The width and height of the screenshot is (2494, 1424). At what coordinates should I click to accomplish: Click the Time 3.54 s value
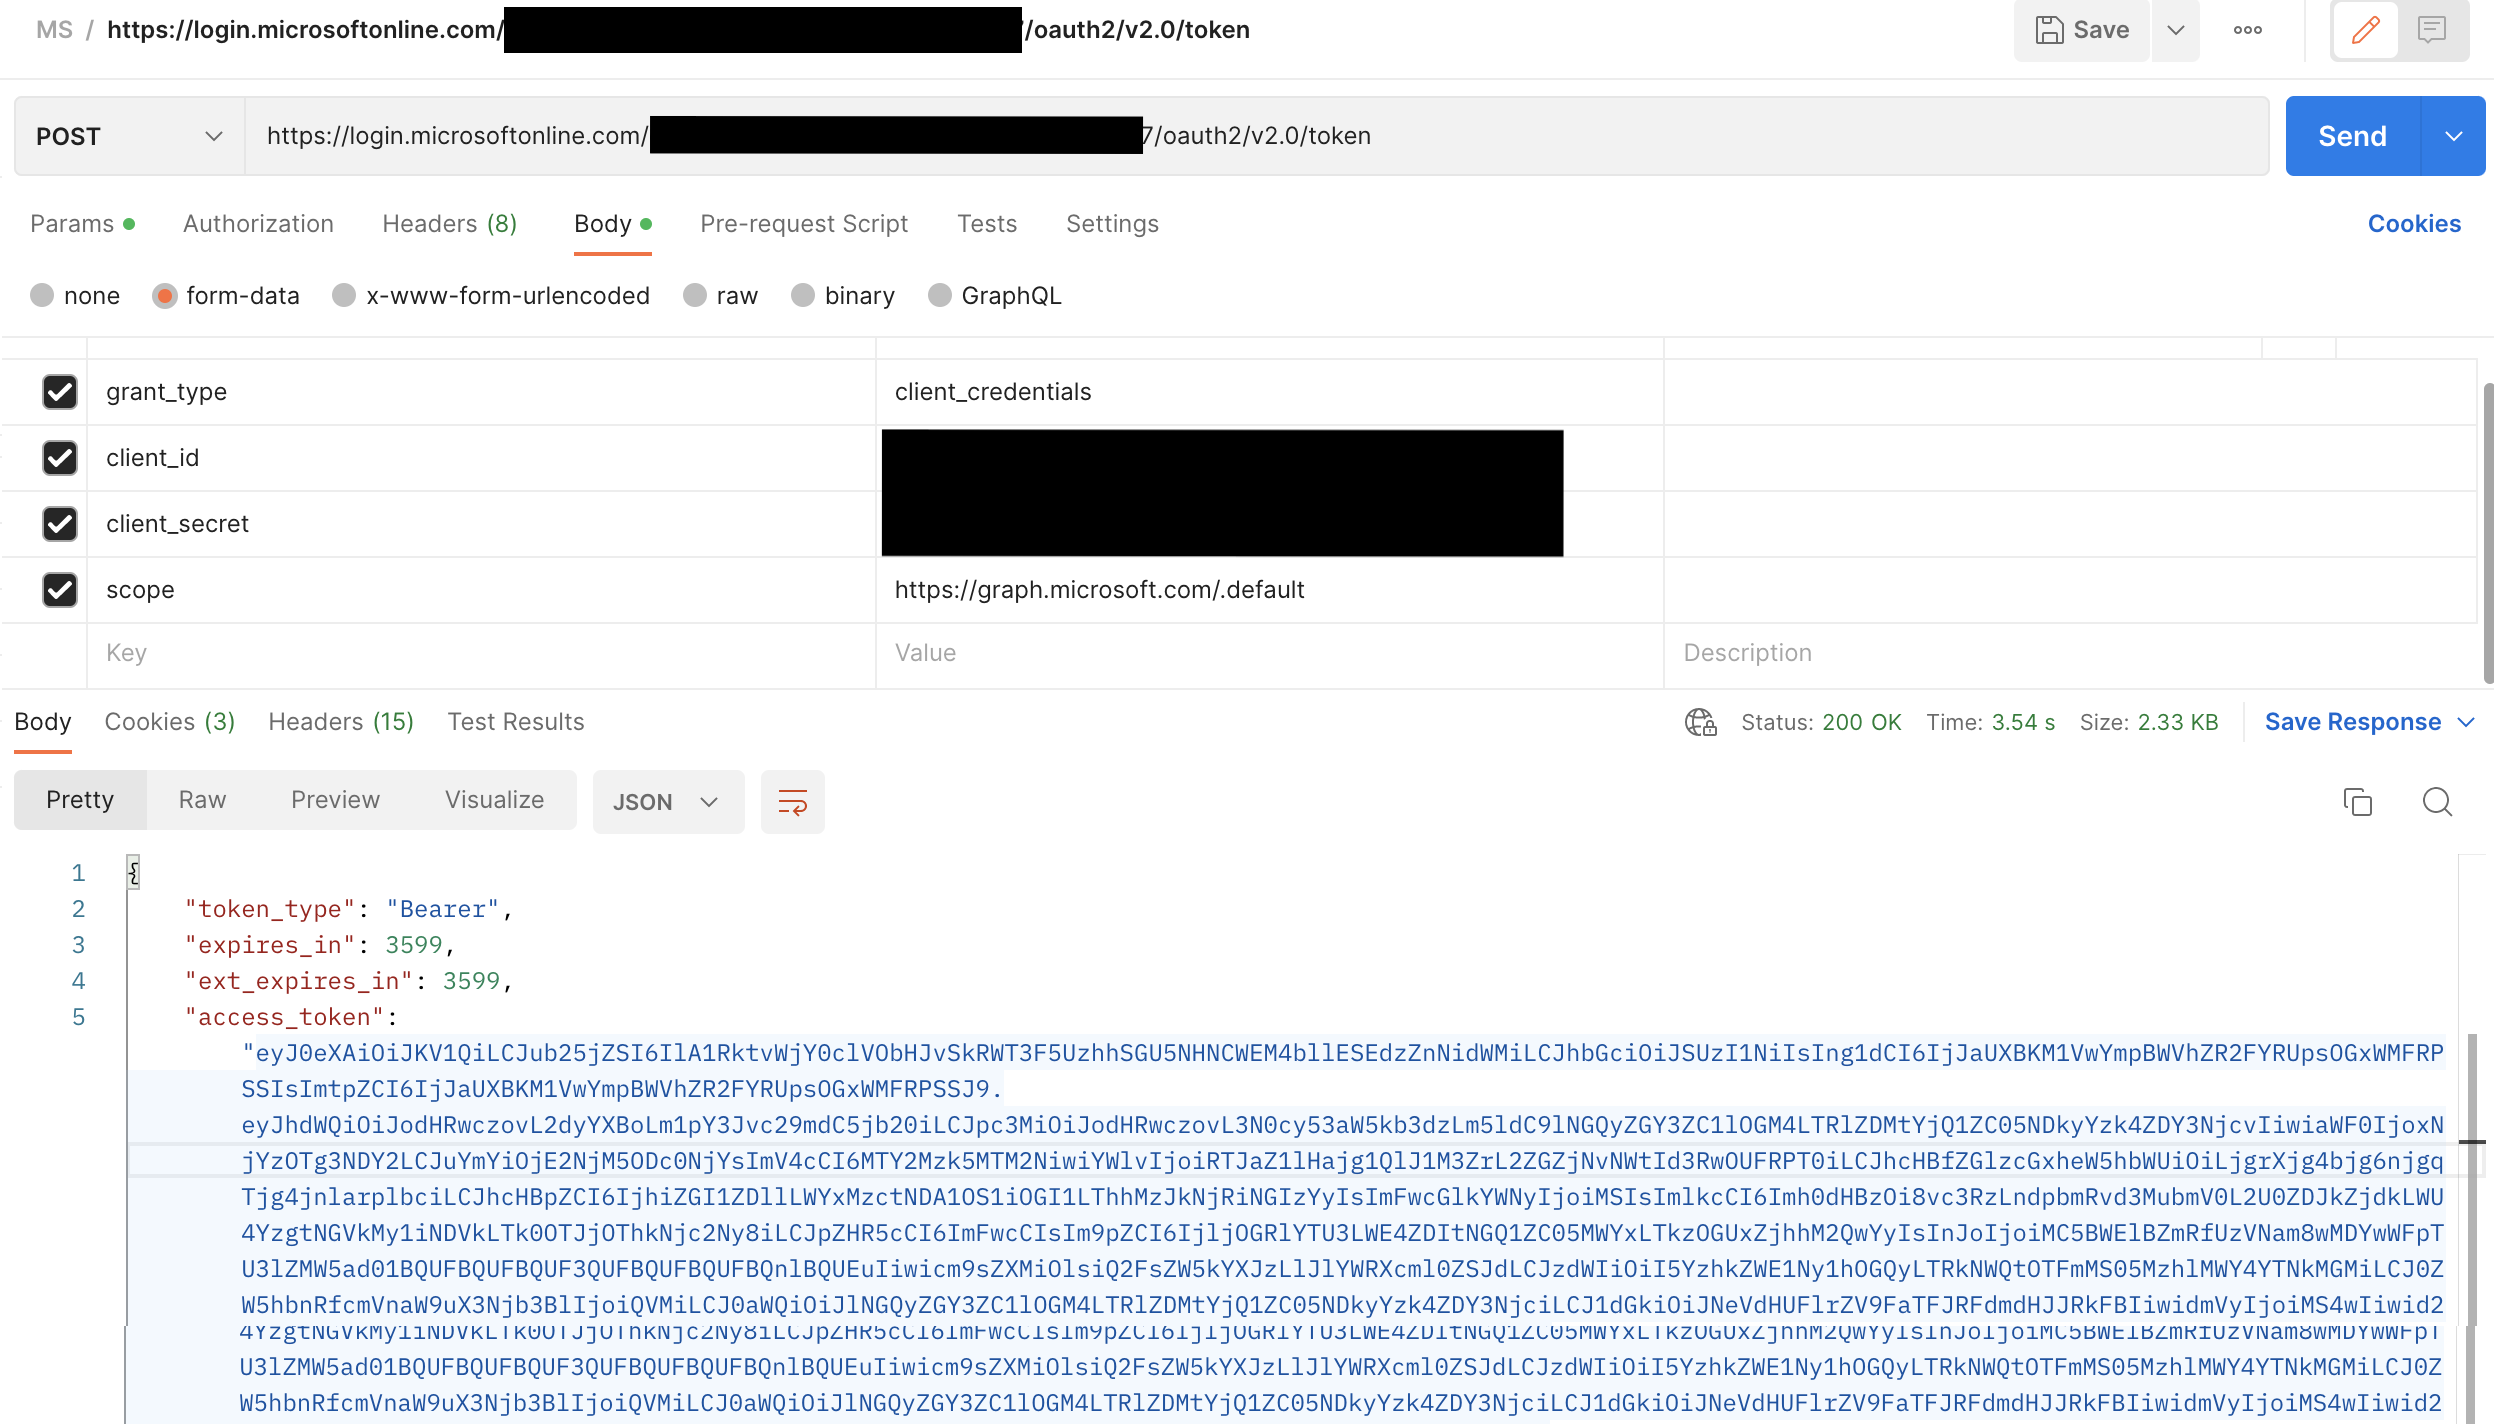click(2023, 722)
